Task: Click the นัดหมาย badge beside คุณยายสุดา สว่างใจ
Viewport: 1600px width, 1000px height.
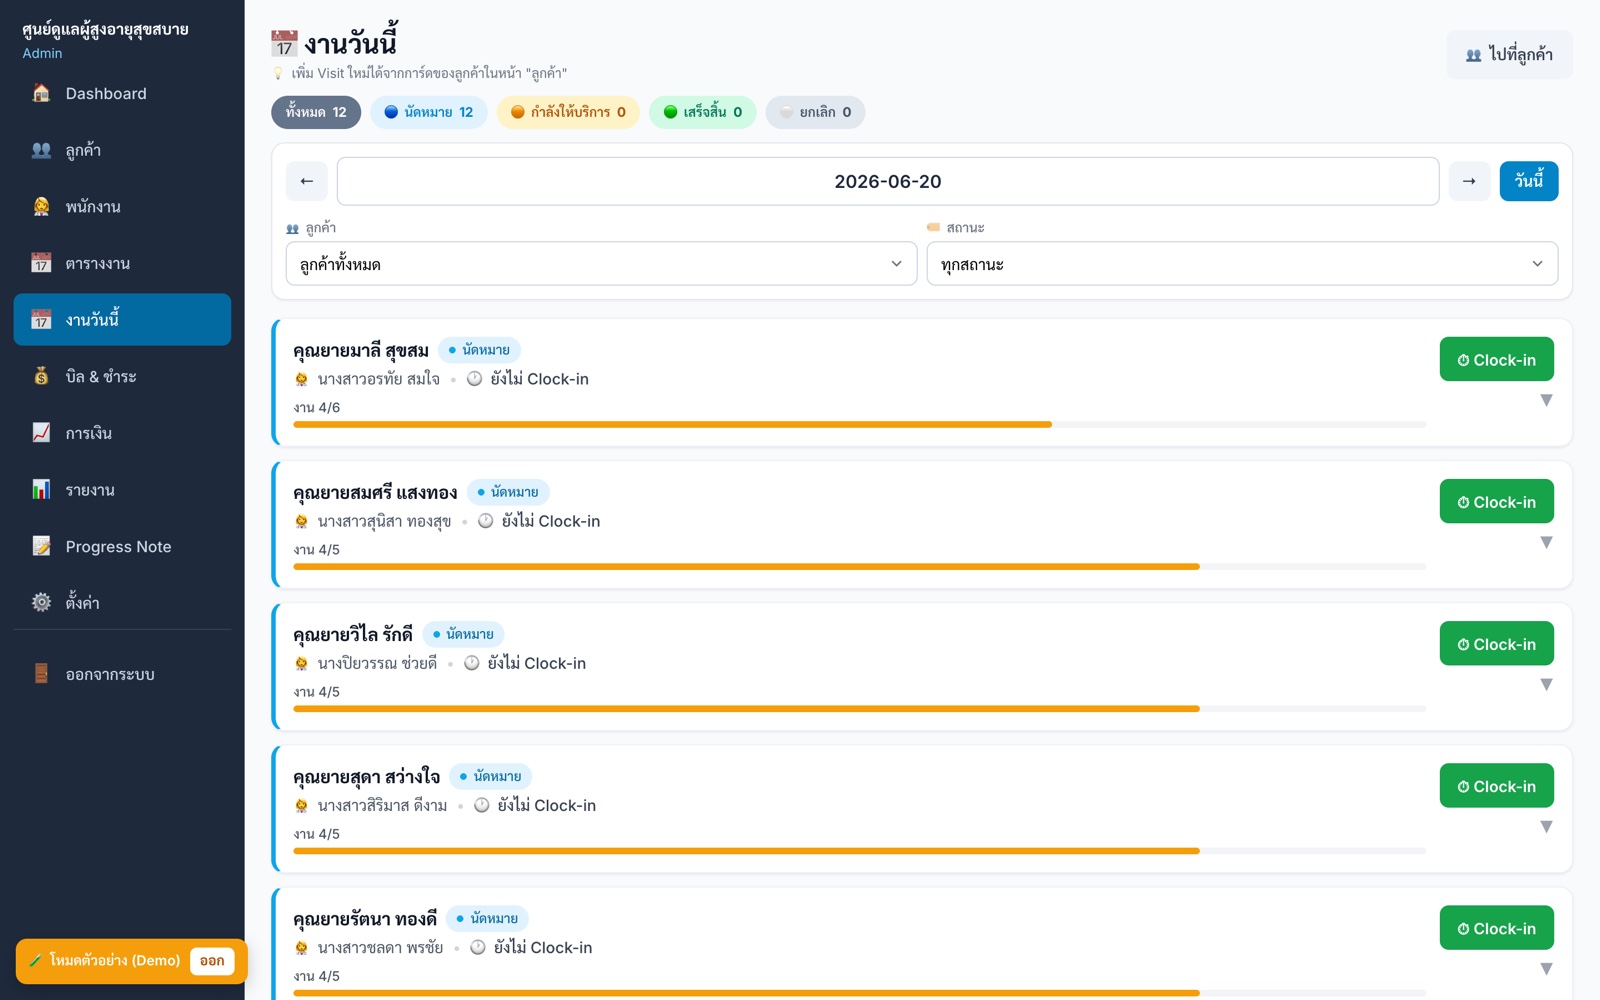Action: click(491, 776)
